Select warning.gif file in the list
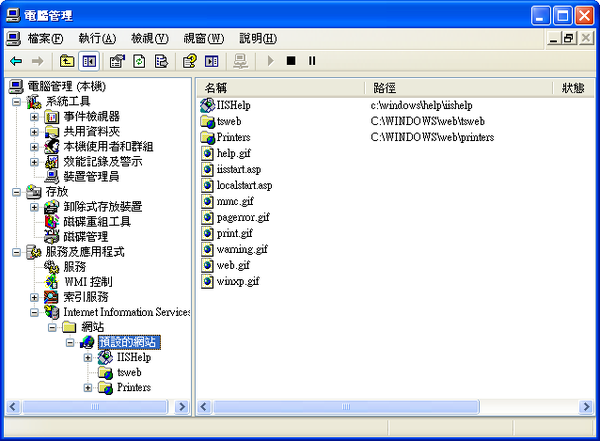This screenshot has height=441, width=600. 242,250
